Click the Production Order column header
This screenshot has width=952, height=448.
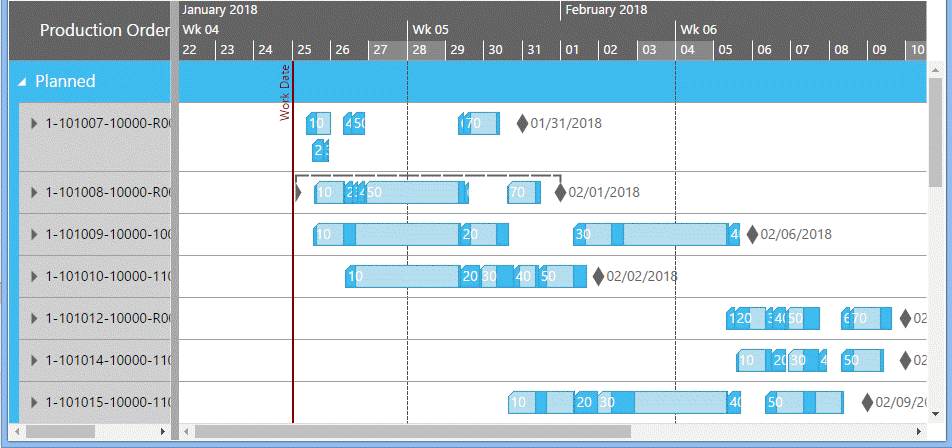[x=104, y=30]
